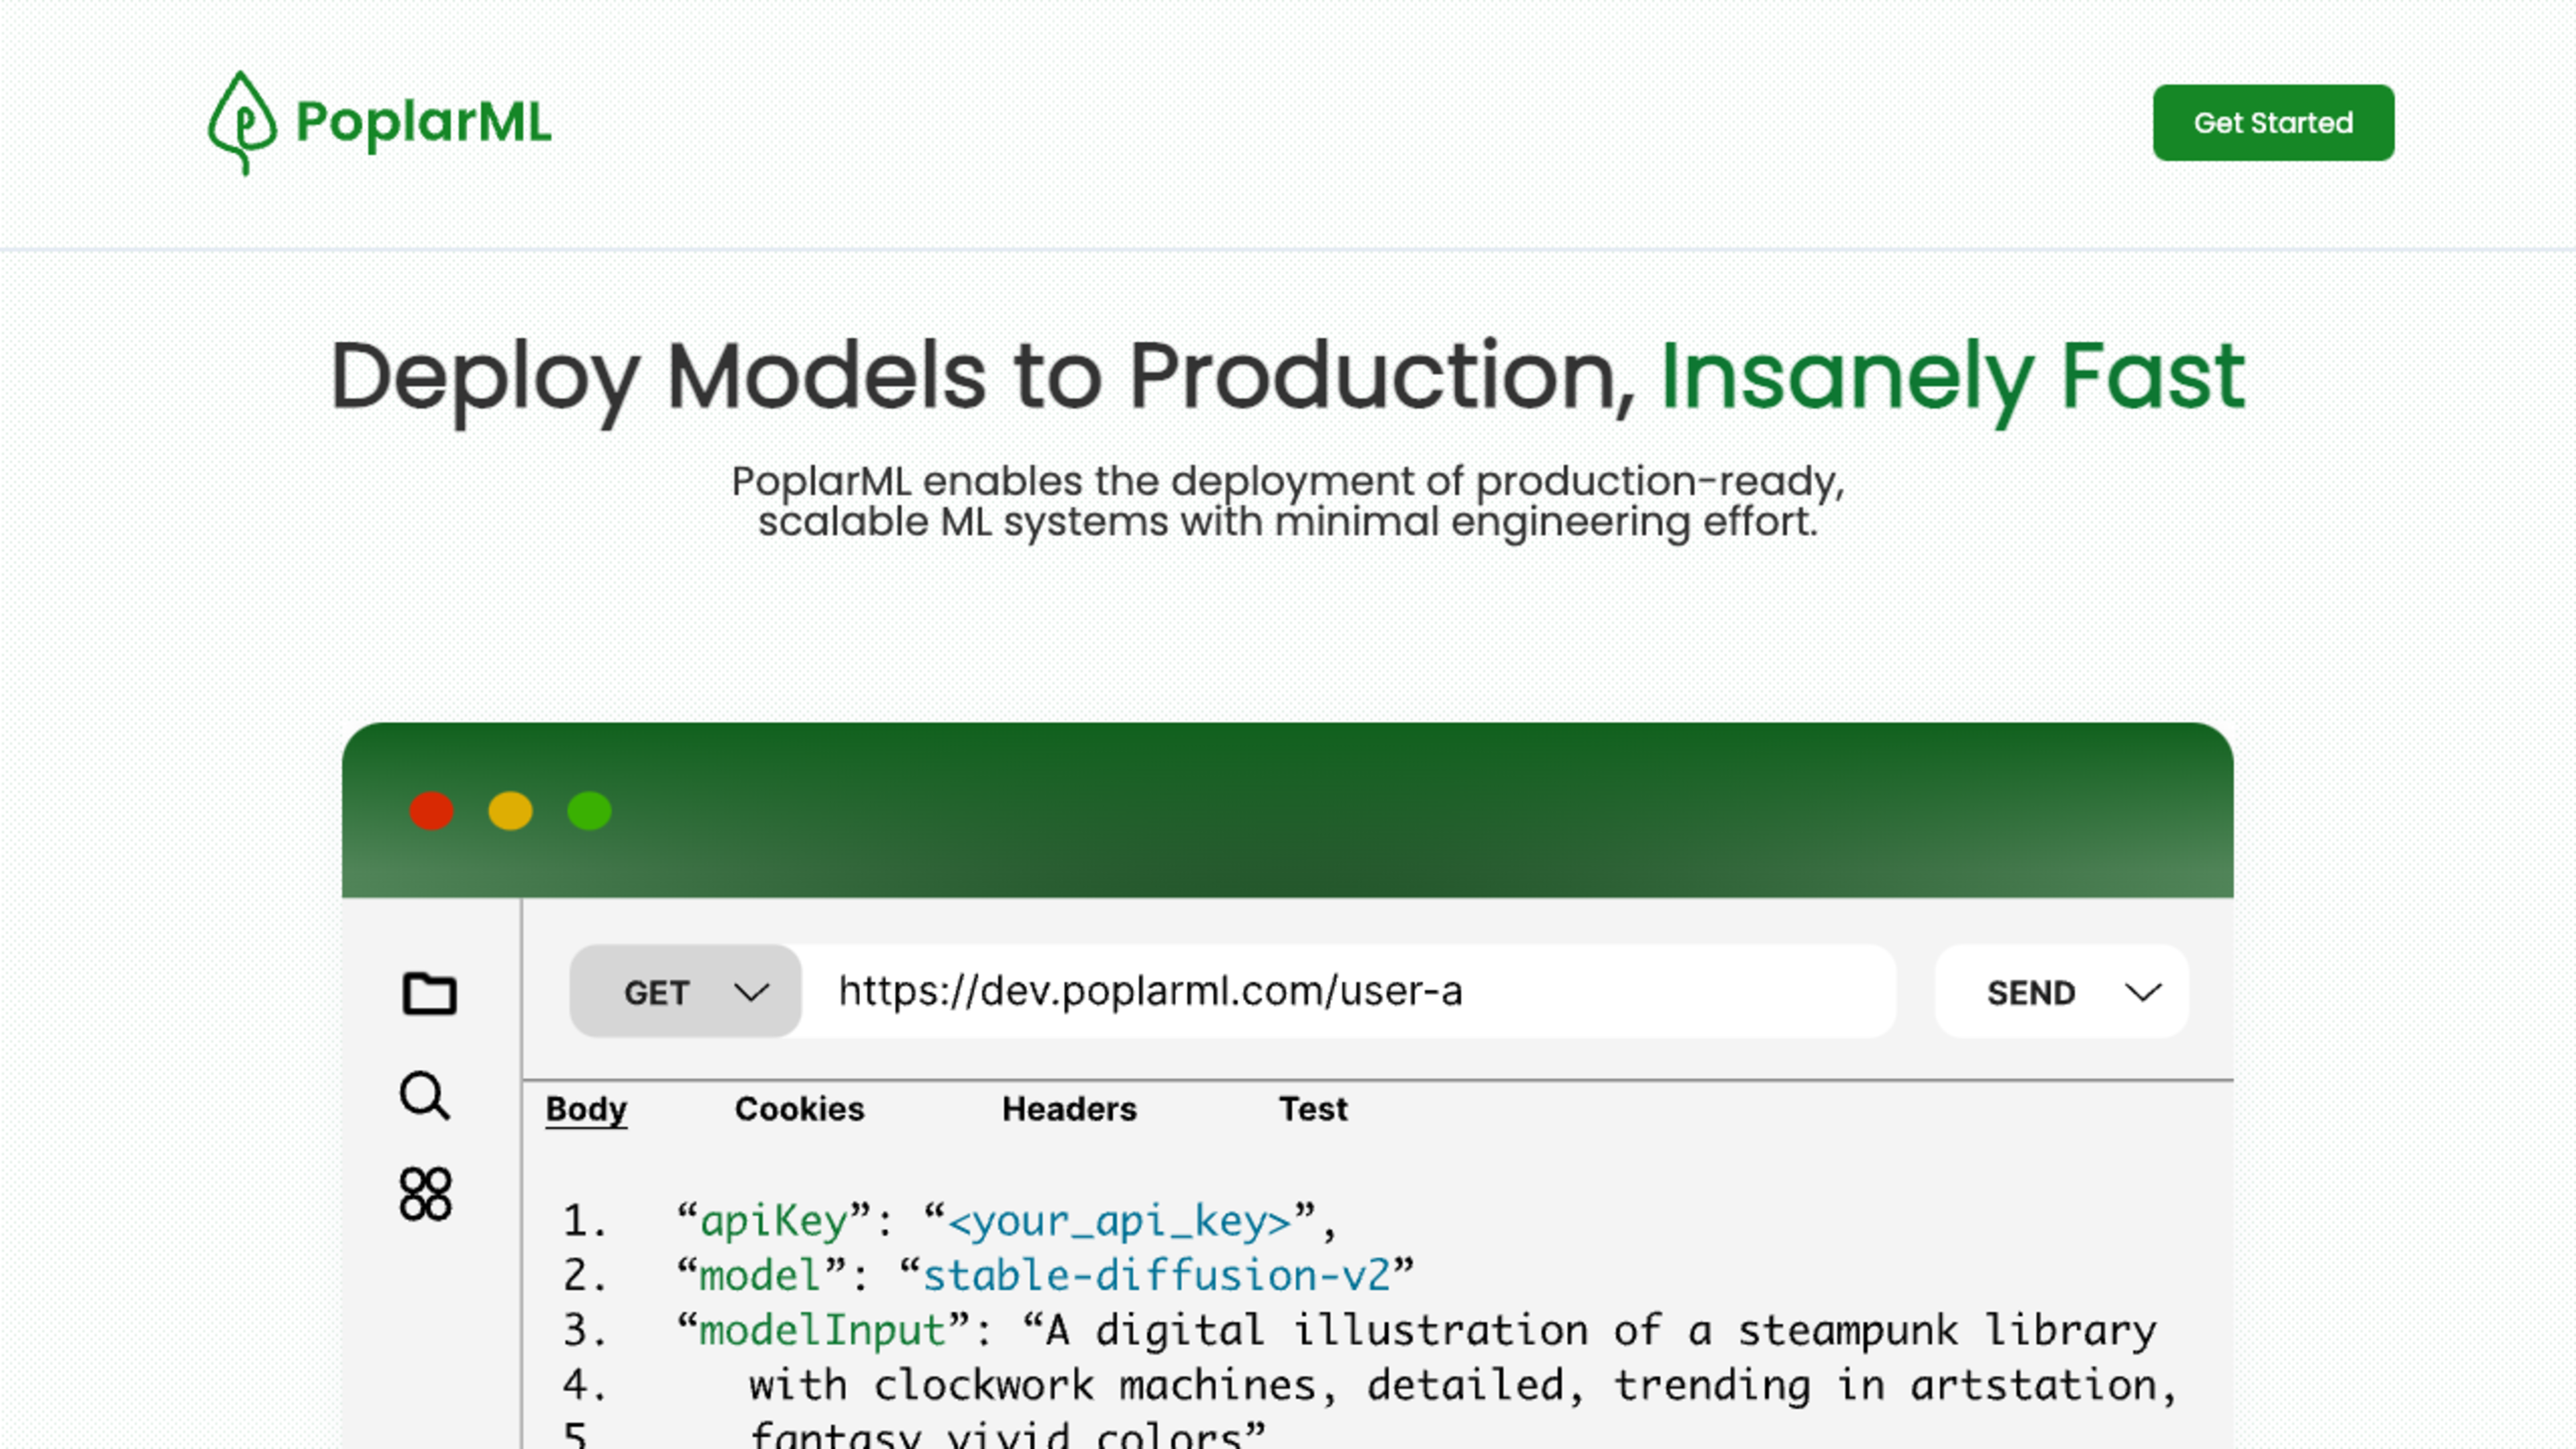The width and height of the screenshot is (2576, 1449).
Task: Select the Test tab
Action: (1313, 1109)
